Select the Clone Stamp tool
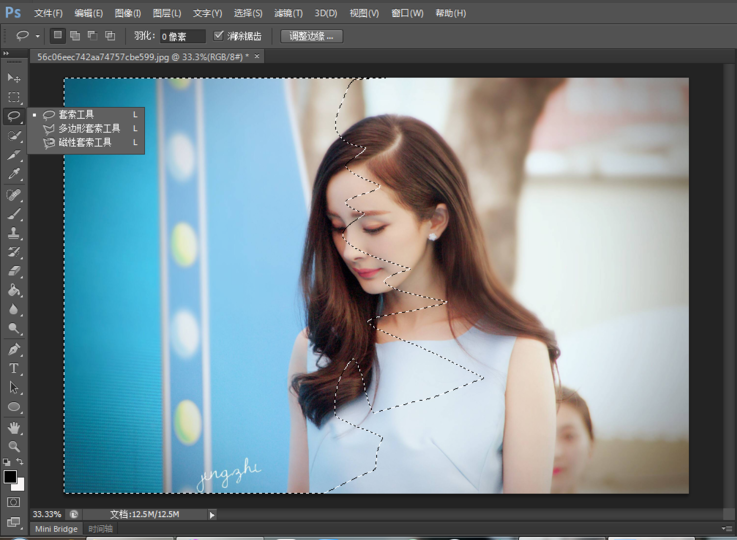 (14, 232)
